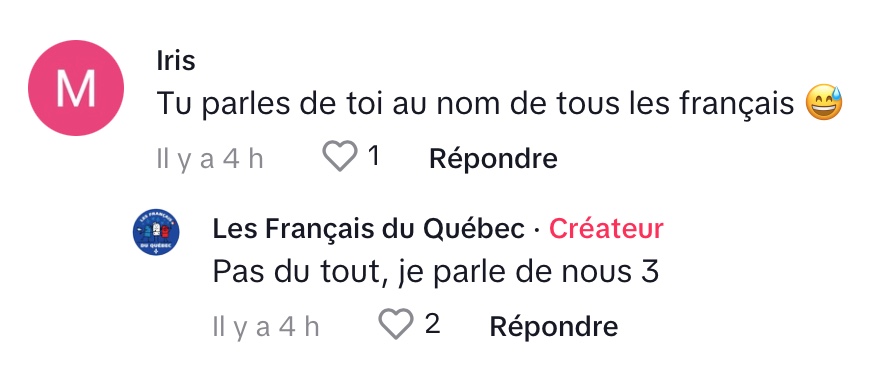The height and width of the screenshot is (372, 878).
Task: Click the number 3 ending creator's reply
Action: [648, 272]
